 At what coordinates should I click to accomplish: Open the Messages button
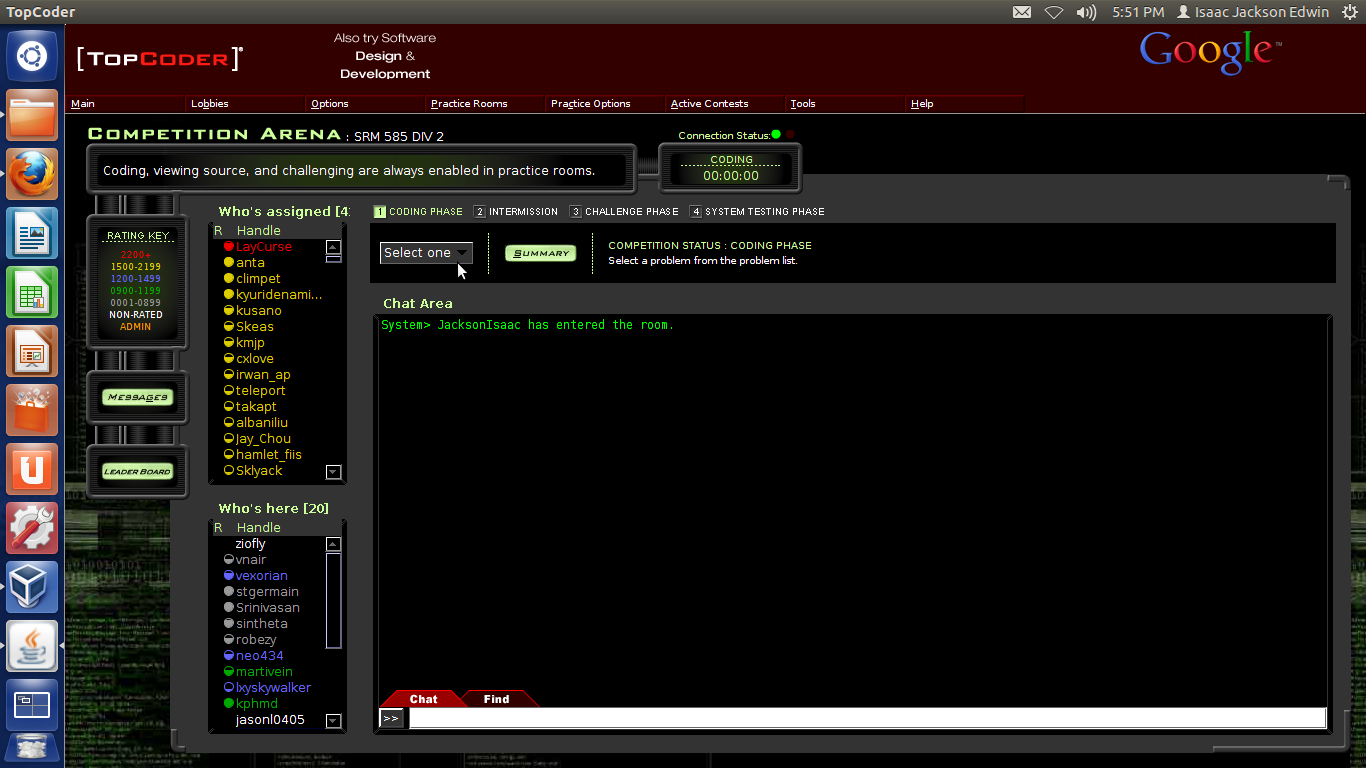137,398
